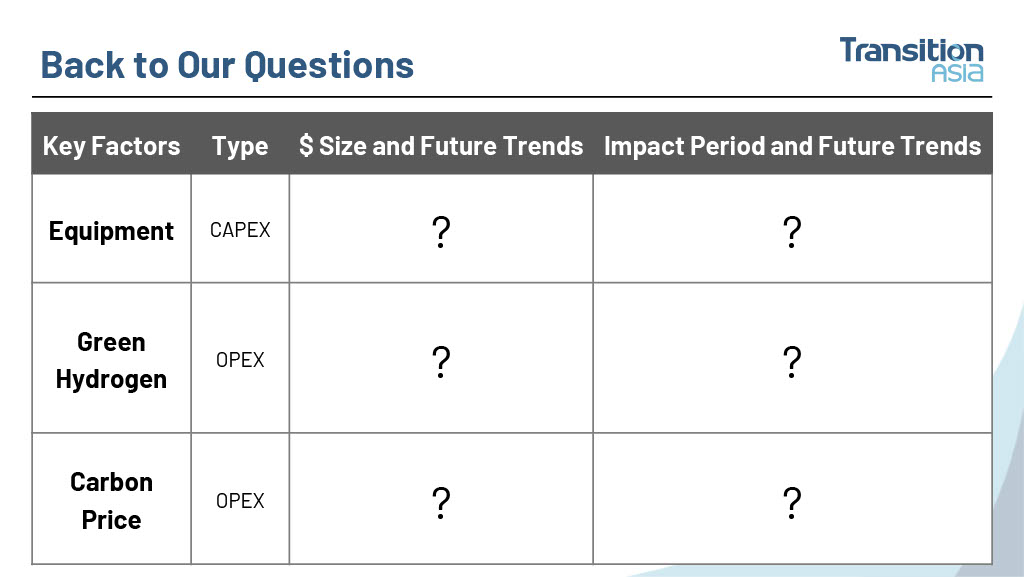This screenshot has height=577, width=1024.
Task: Click the 'Key Factors' column header
Action: click(112, 146)
